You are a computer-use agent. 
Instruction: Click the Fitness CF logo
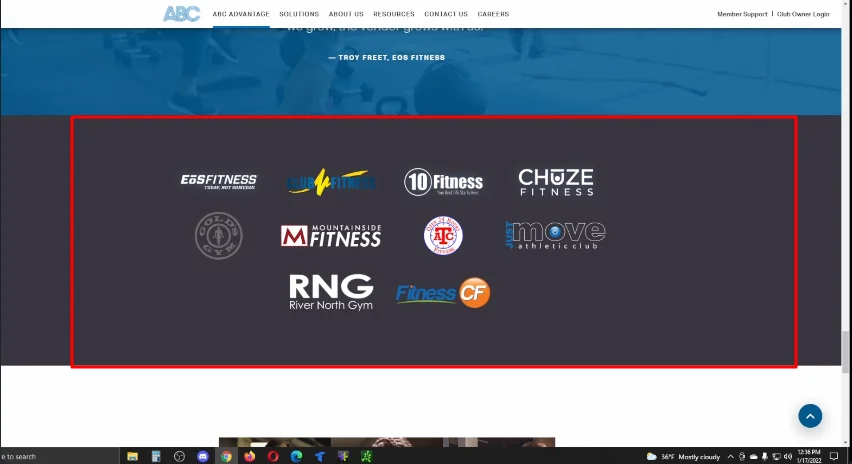coord(443,292)
